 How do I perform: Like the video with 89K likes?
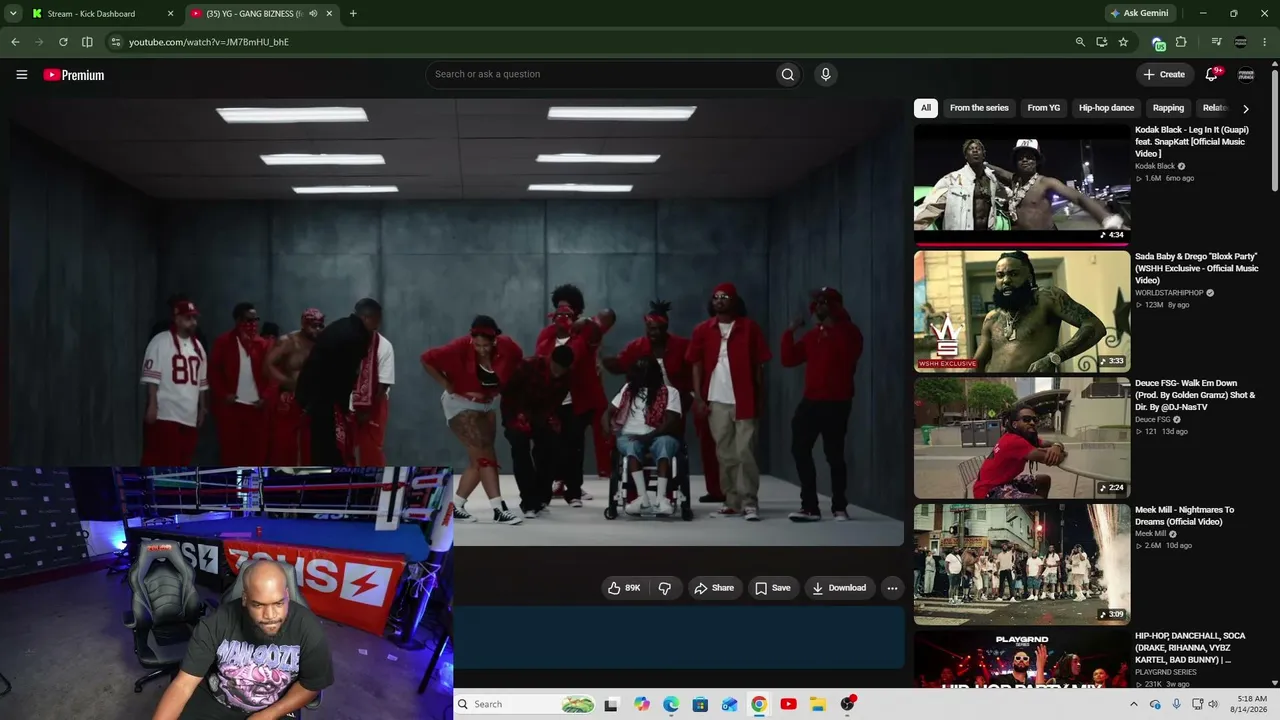coord(624,588)
